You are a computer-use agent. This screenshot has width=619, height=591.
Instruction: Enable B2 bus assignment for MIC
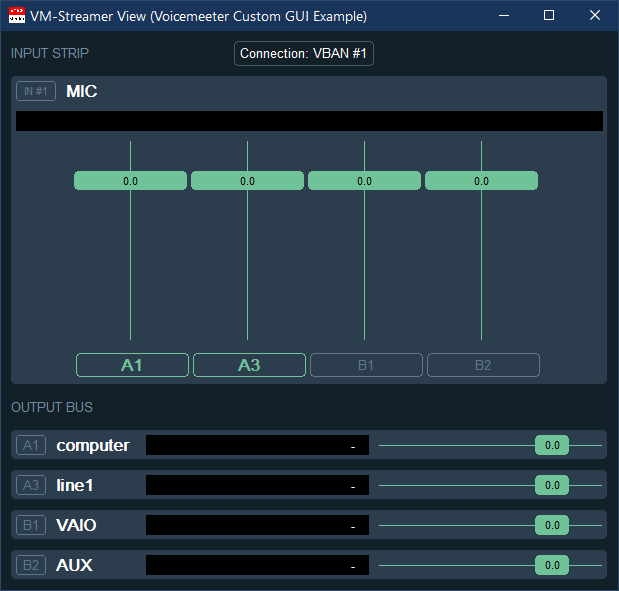coord(483,365)
